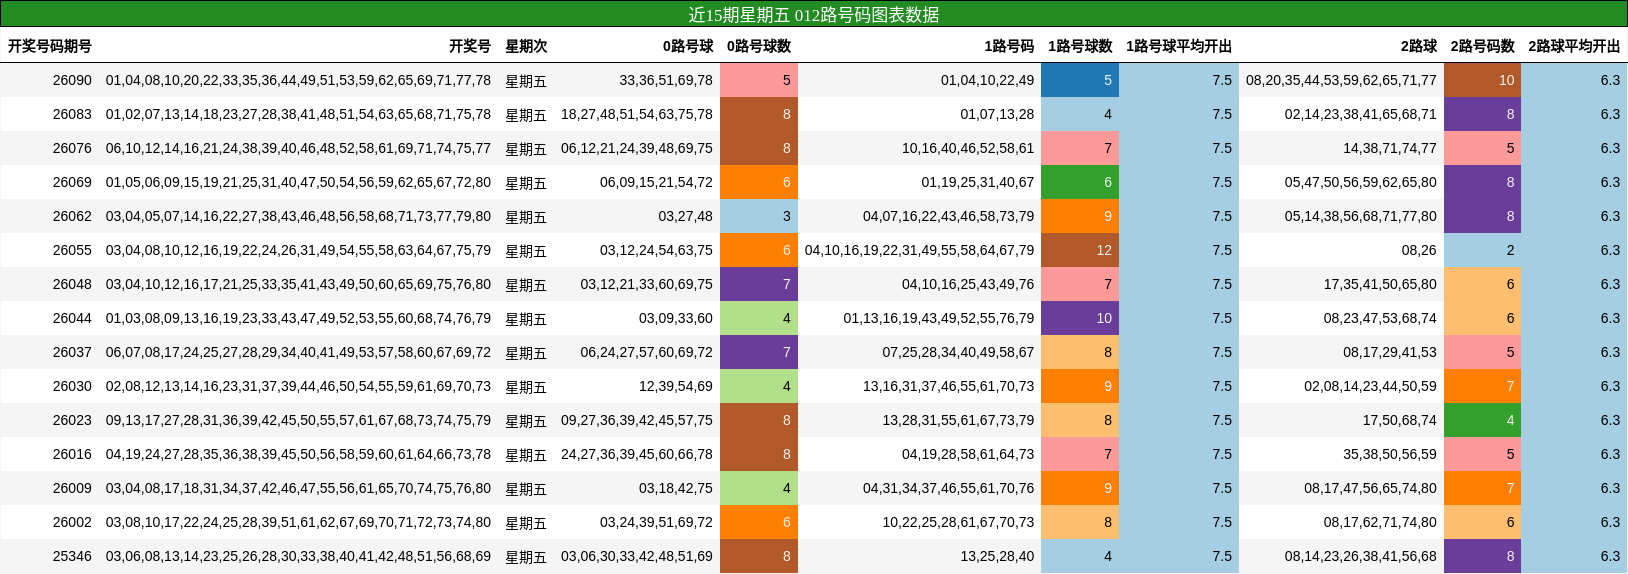
Task: Click 0路号球 cell 03,27,48
Action: 686,216
